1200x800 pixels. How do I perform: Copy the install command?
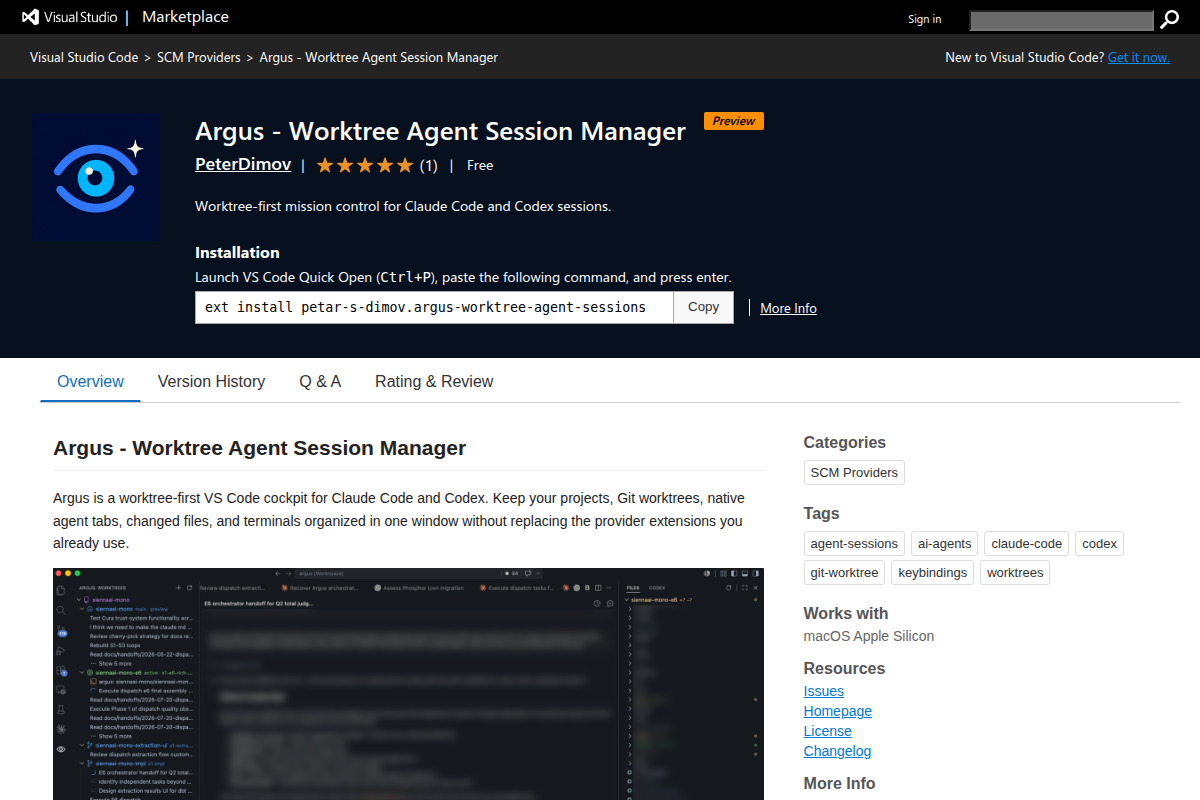(x=704, y=307)
